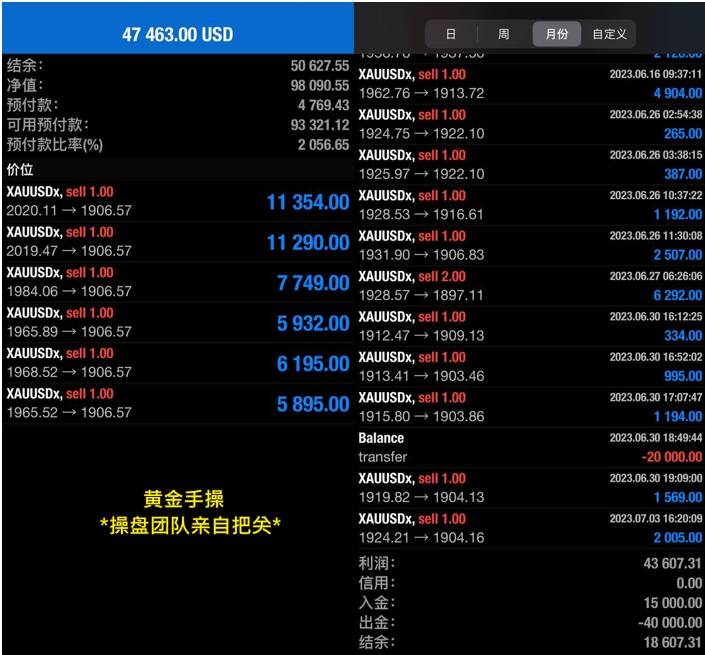
Task: Click the 可用预付款 value 93 321.12
Action: 320,125
